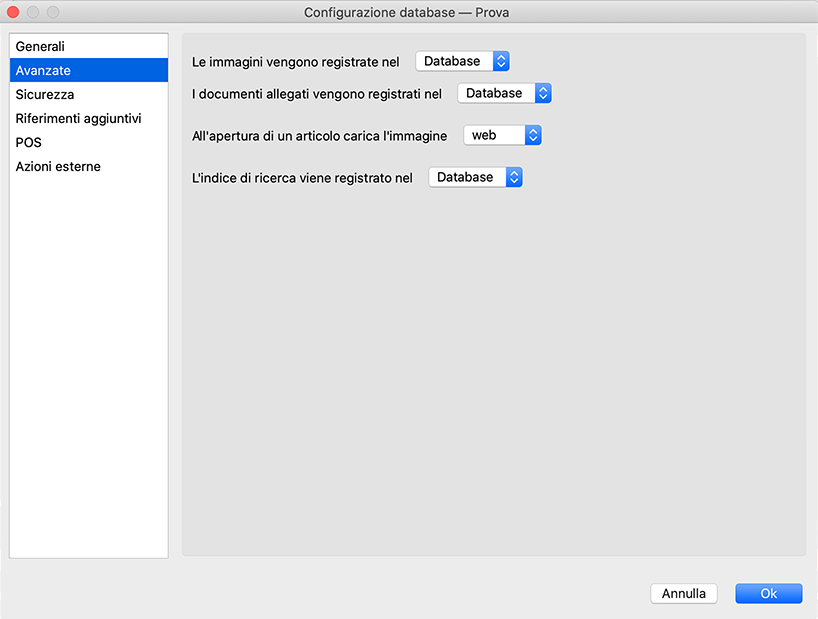This screenshot has height=619, width=818.
Task: Open the image storage location dropdown
Action: tap(462, 62)
